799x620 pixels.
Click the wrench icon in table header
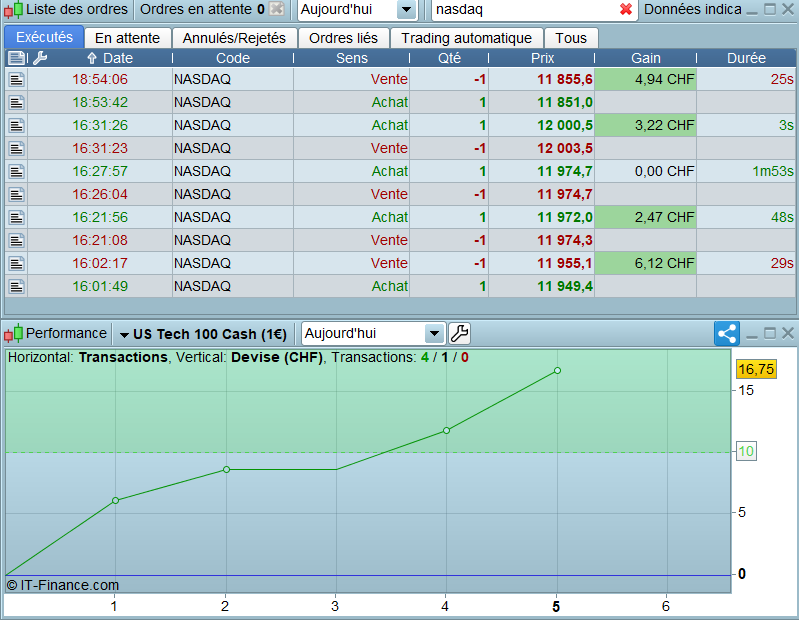click(x=40, y=58)
